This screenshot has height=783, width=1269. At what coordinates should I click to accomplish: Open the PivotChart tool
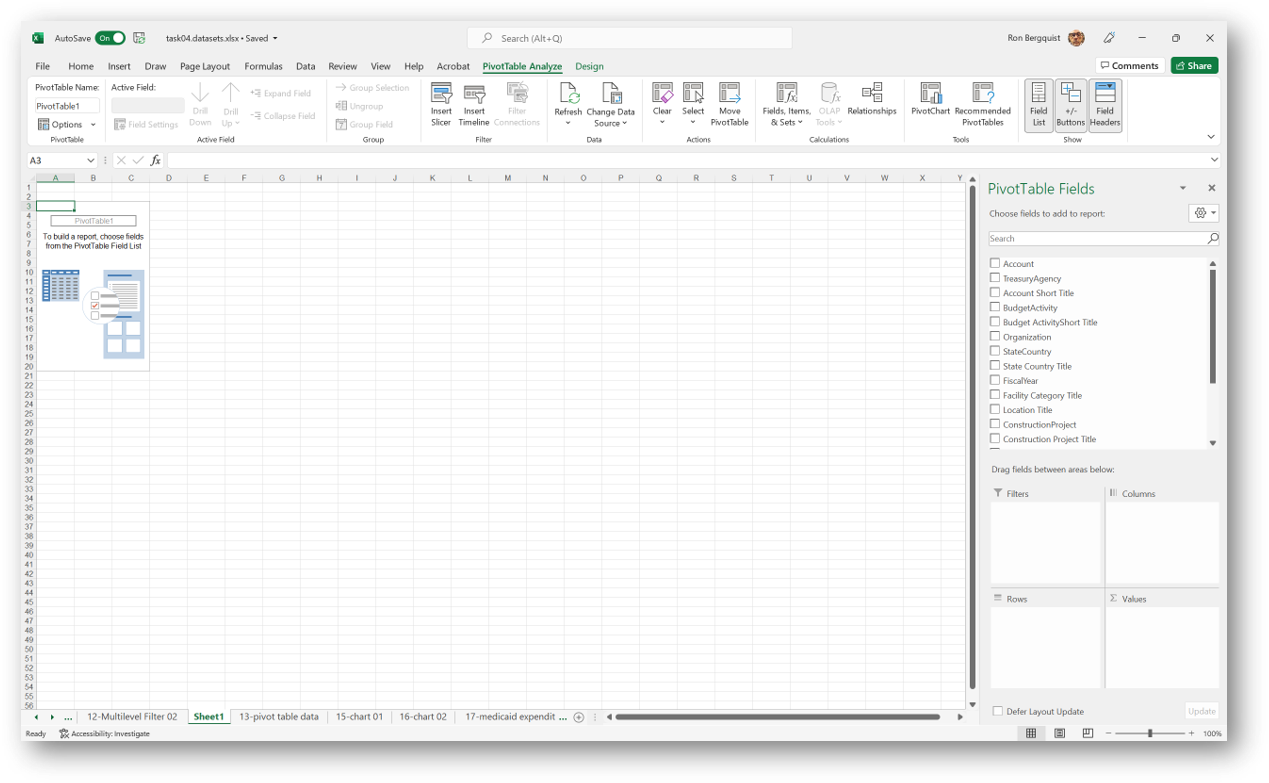pos(930,100)
